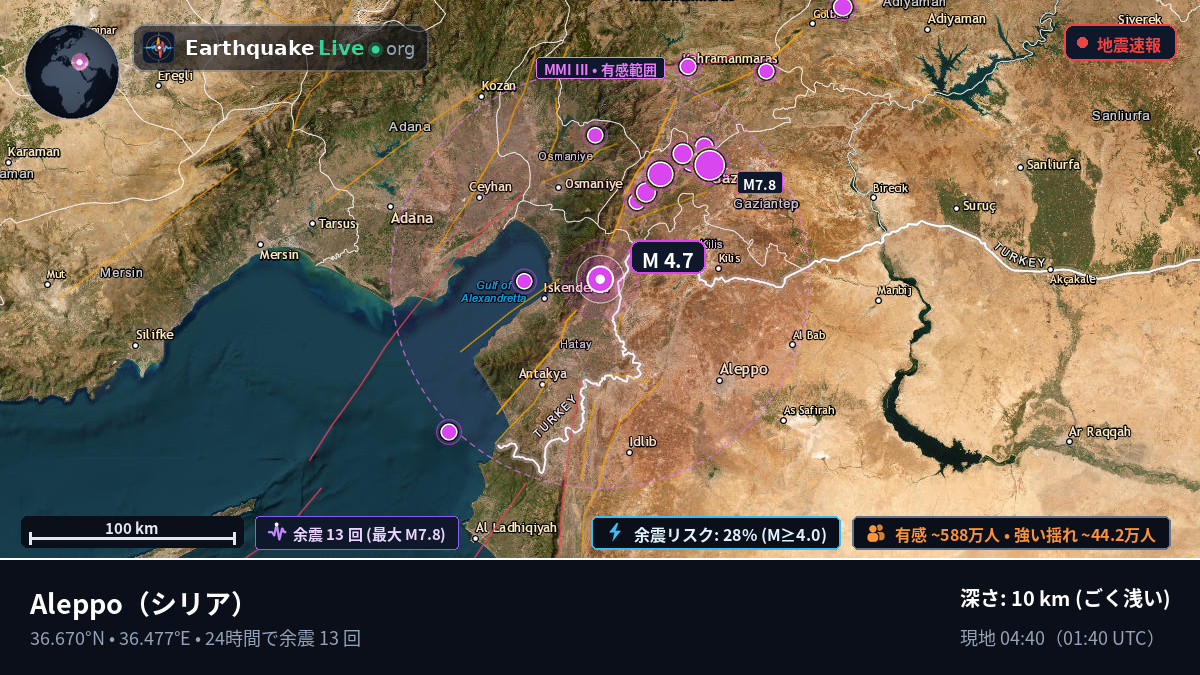
Task: Click the Gaziantep city label
Action: (x=766, y=204)
